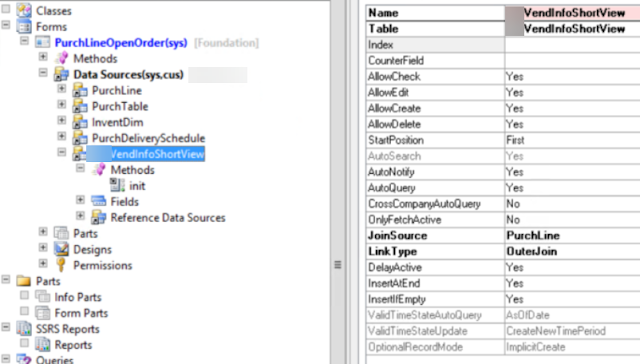The height and width of the screenshot is (364, 640).
Task: Click the PurchLineOpenOrder form icon
Action: (x=42, y=42)
